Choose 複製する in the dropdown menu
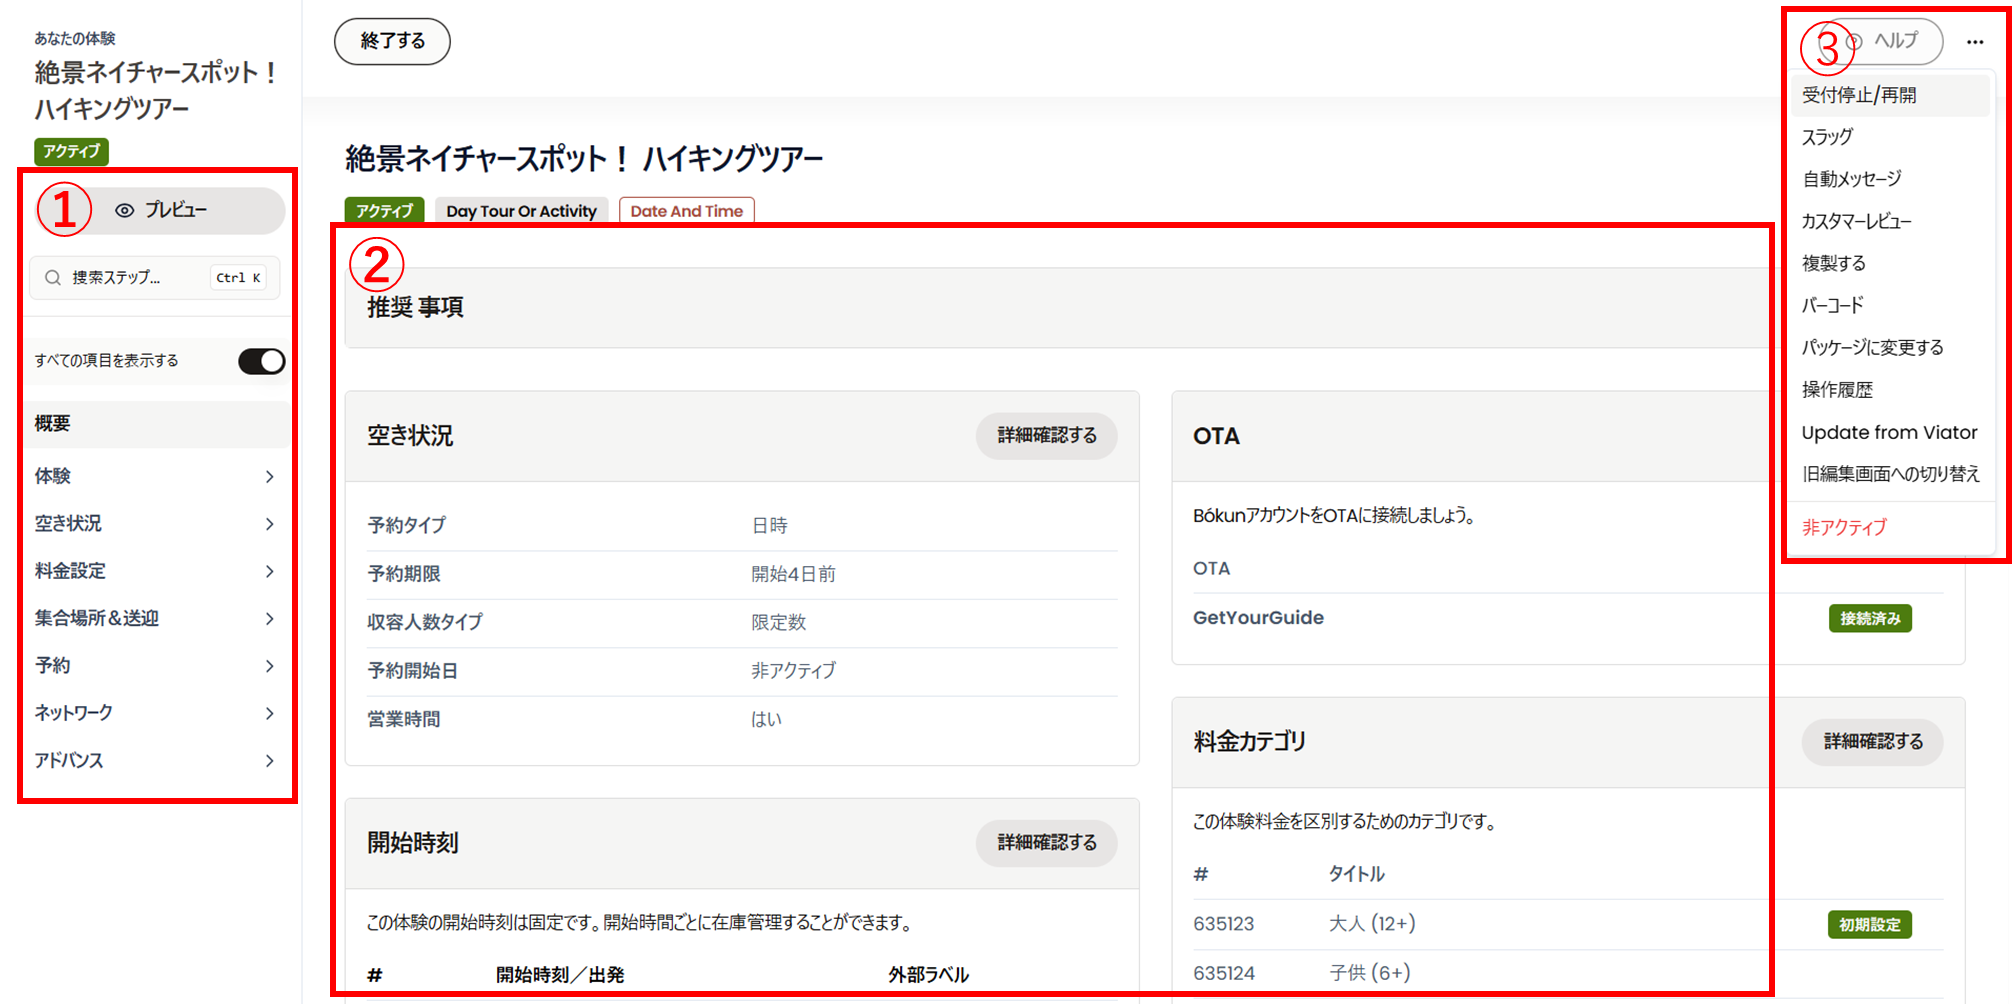This screenshot has height=1004, width=2012. 1833,263
